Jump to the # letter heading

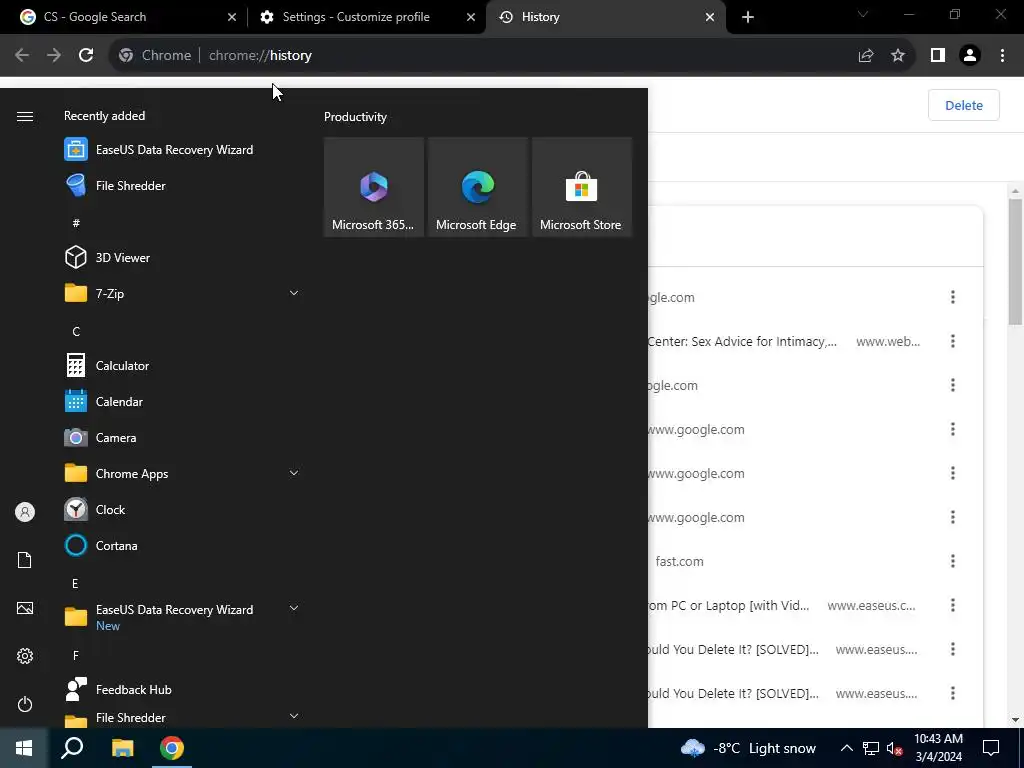click(76, 223)
